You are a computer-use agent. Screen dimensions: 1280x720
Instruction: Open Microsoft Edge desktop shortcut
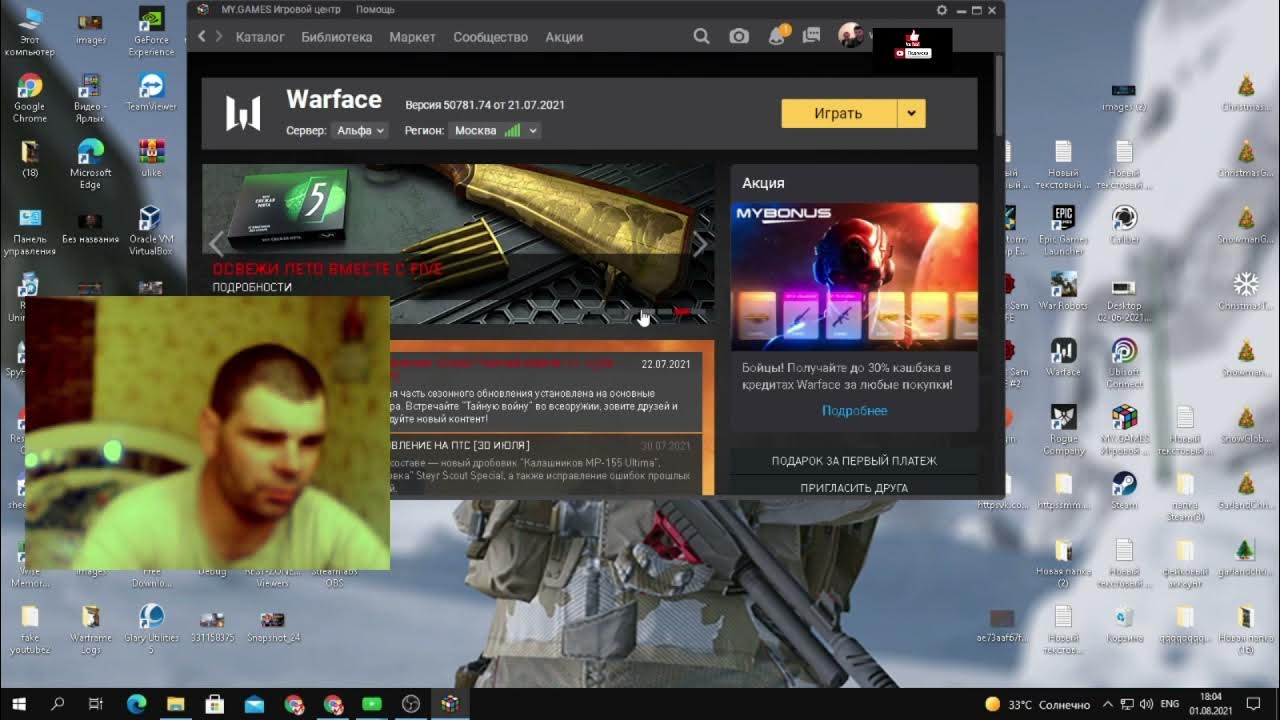(x=90, y=165)
